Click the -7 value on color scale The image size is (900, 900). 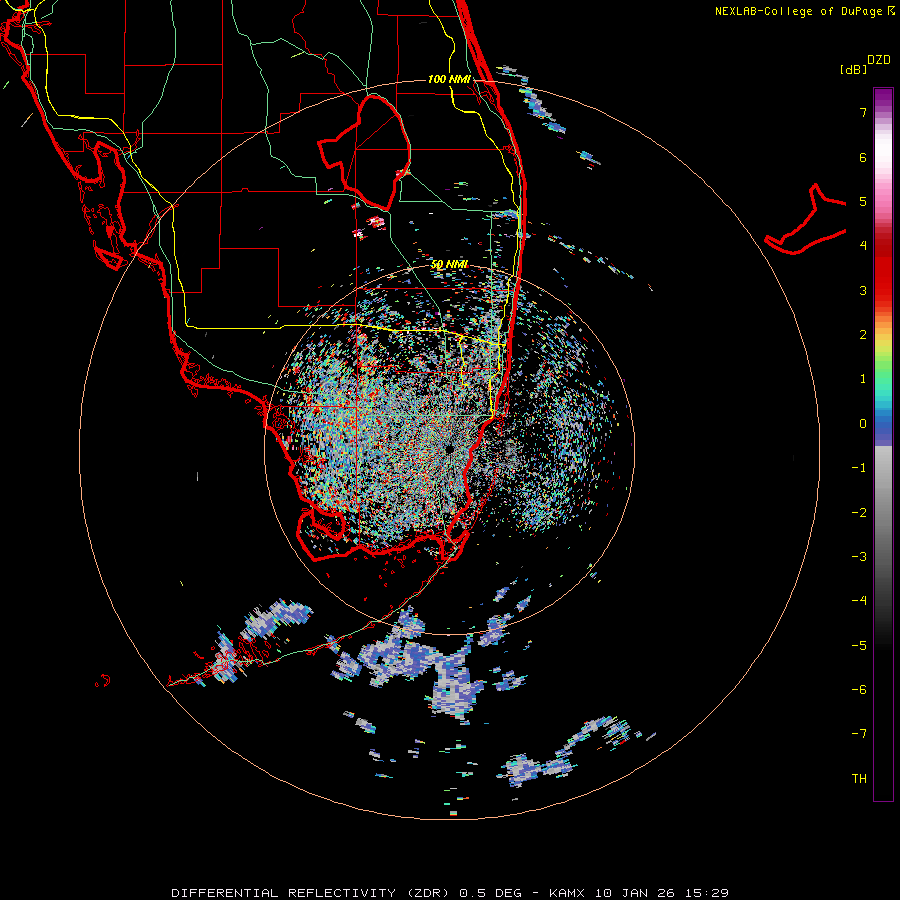point(859,734)
